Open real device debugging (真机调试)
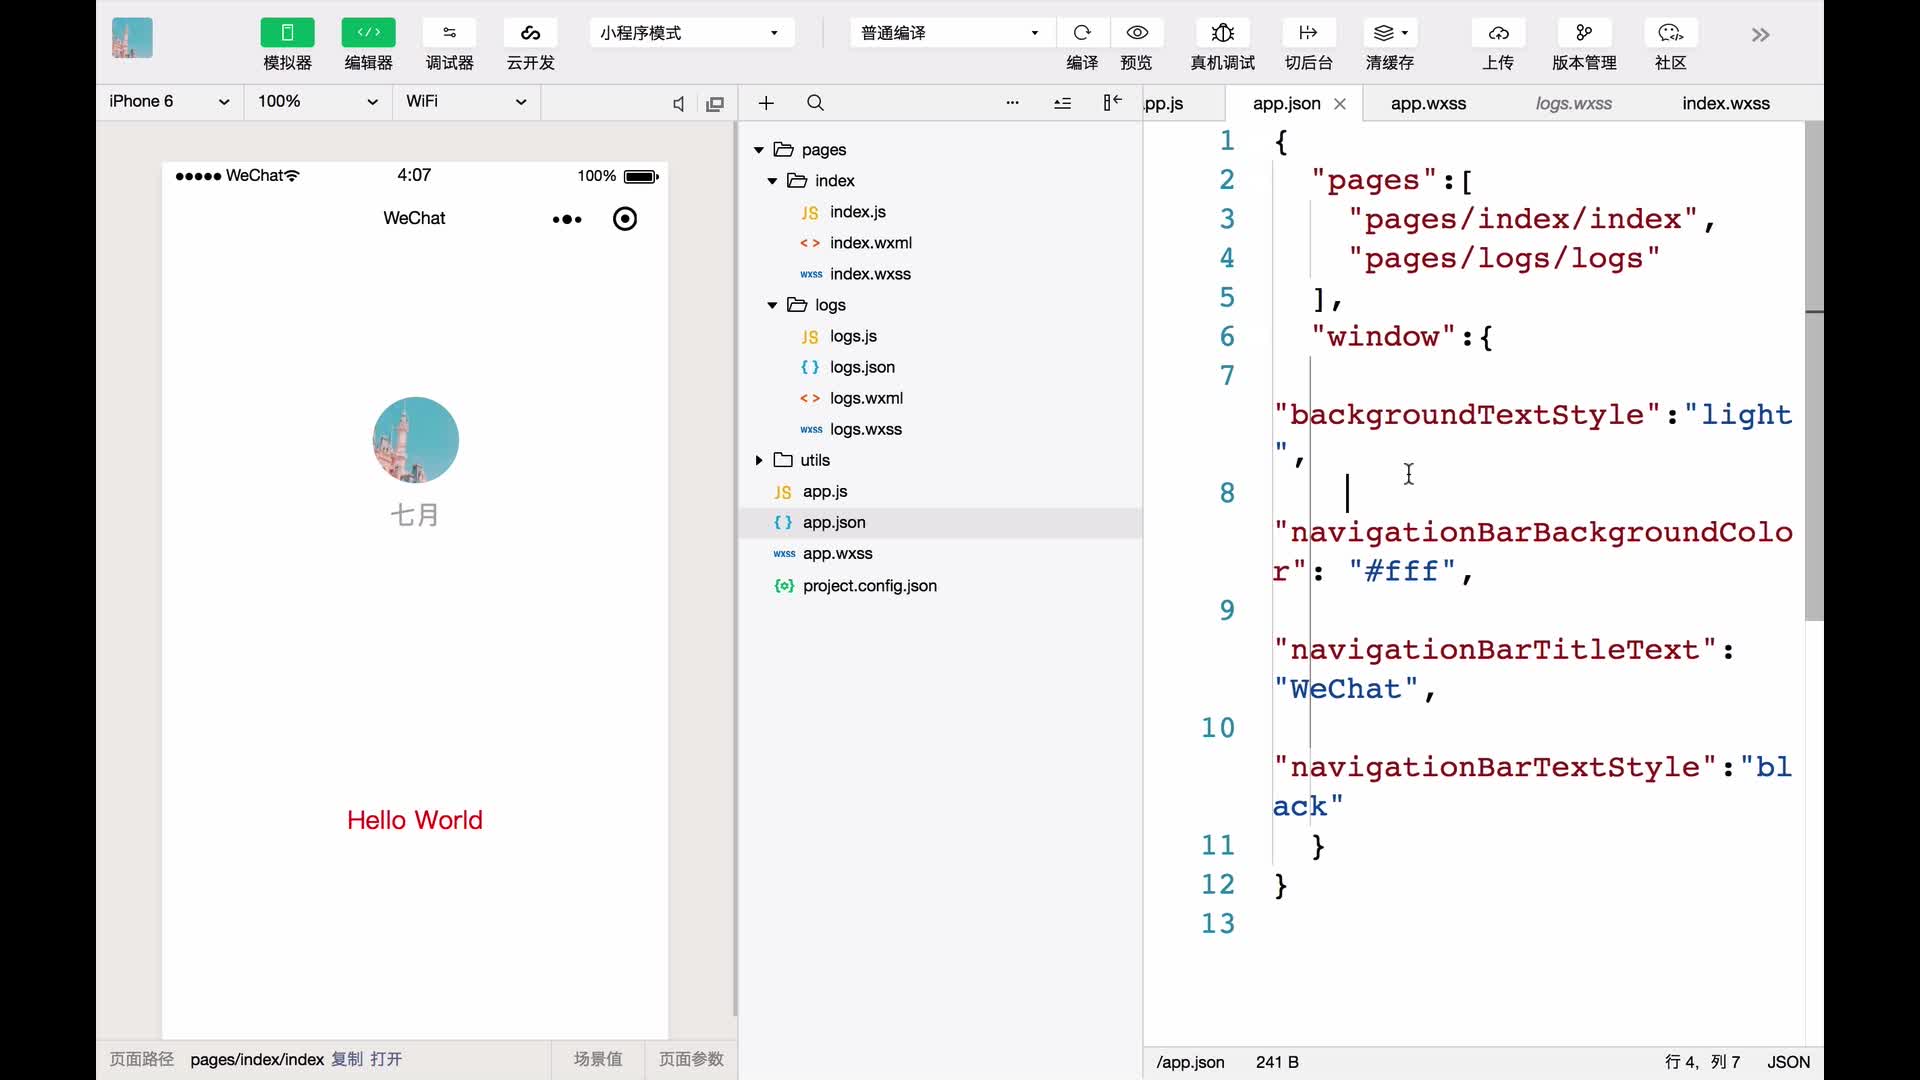The image size is (1920, 1080). point(1222,33)
